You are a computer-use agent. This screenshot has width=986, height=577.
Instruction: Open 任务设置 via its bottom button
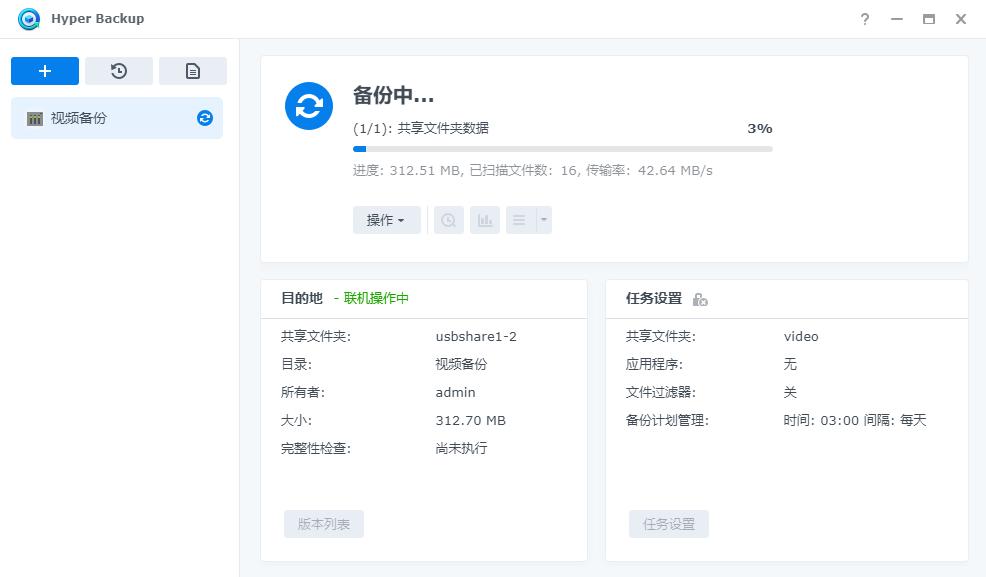[x=668, y=523]
